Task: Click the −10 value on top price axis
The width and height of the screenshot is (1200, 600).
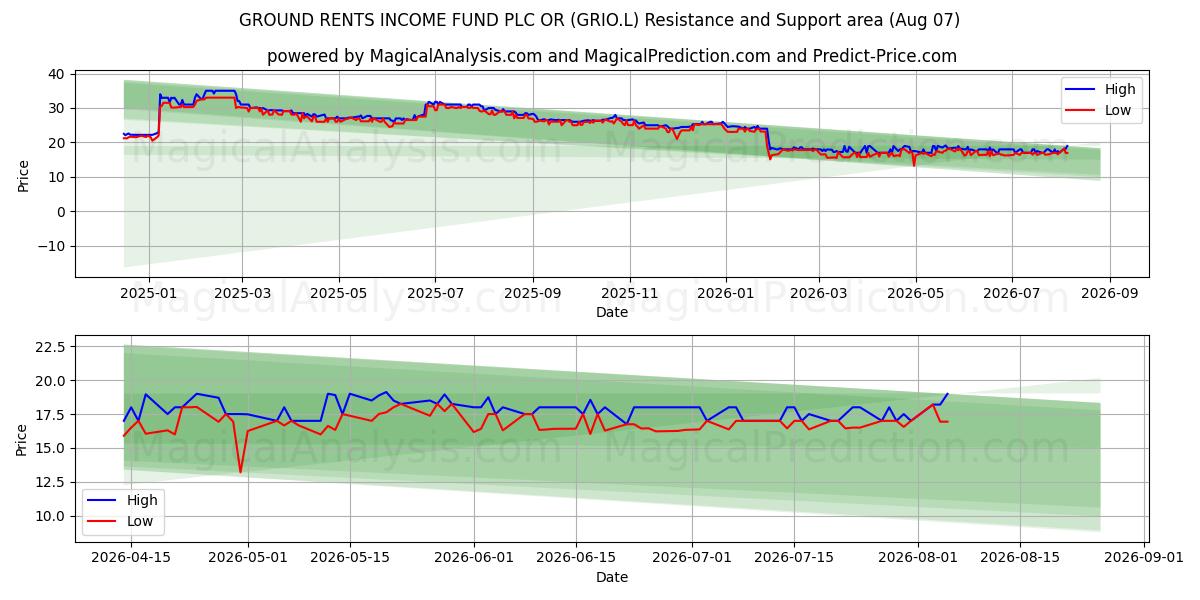Action: [x=51, y=246]
